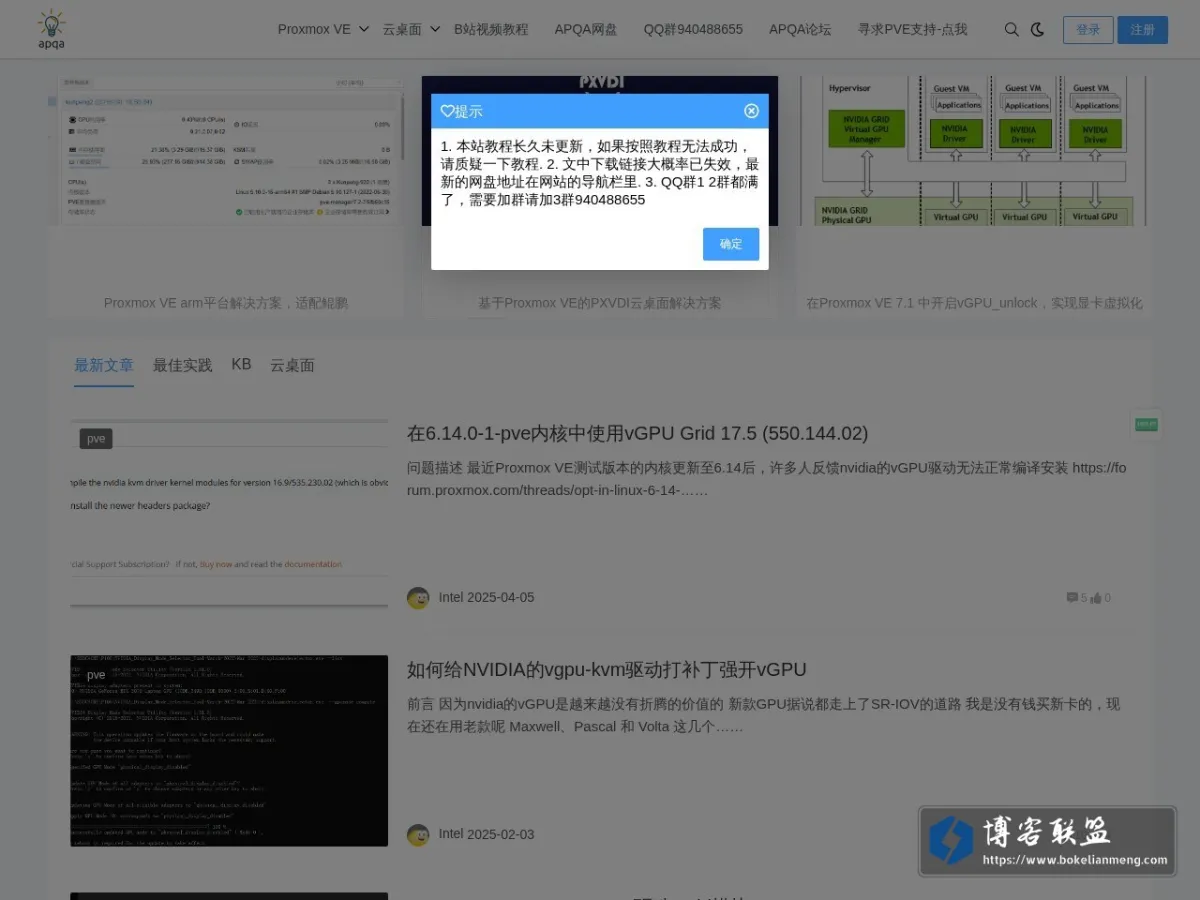
Task: Open article 如何给NVIDIA的vgpu-kvm驱动打补丁强开vGPU
Action: click(606, 669)
